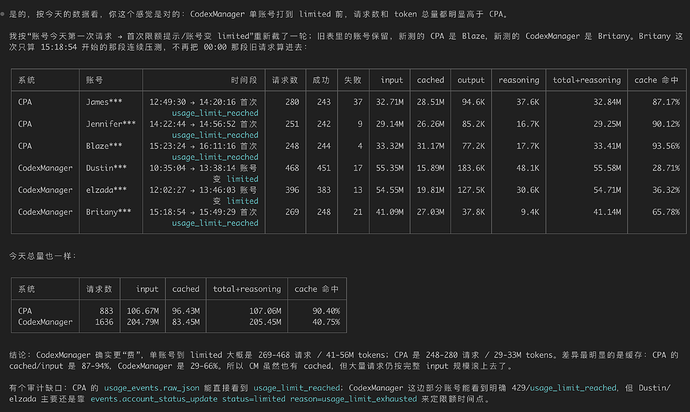
Task: Click the events.account_status_update text
Action: click(x=154, y=399)
